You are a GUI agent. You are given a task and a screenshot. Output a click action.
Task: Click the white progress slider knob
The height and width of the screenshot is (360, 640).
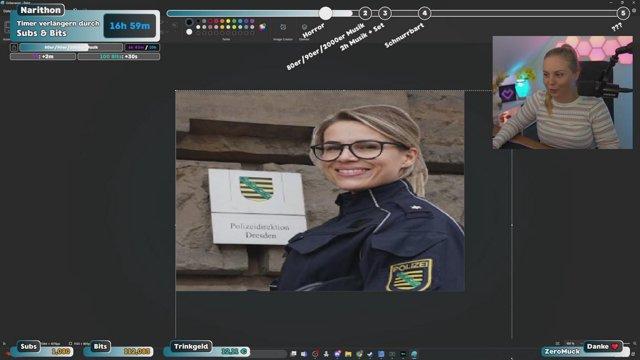pos(325,13)
